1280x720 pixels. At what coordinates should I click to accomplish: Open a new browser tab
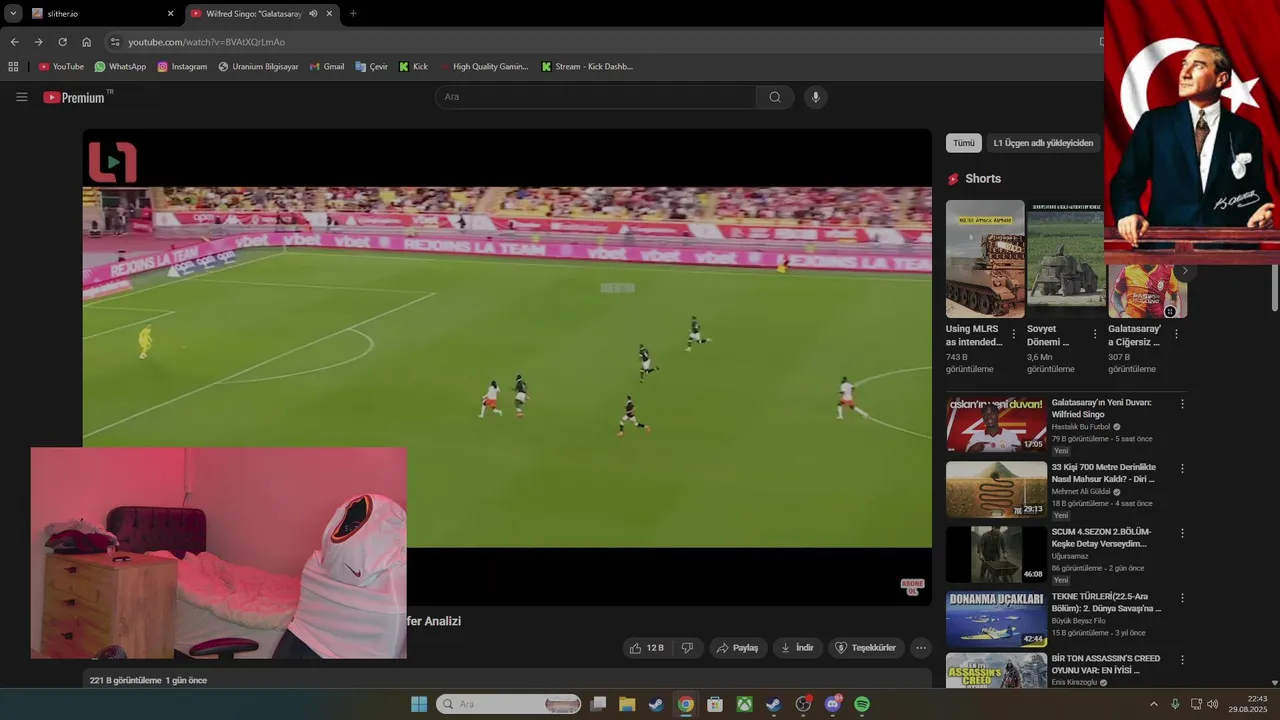[353, 13]
